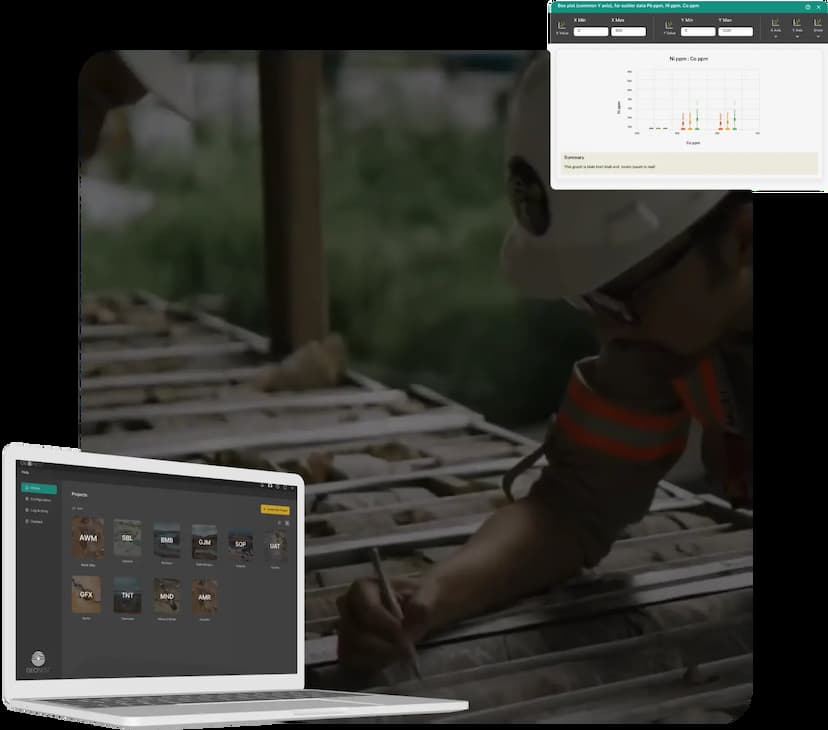Open the SOP project thumbnail
The image size is (828, 730).
[240, 545]
